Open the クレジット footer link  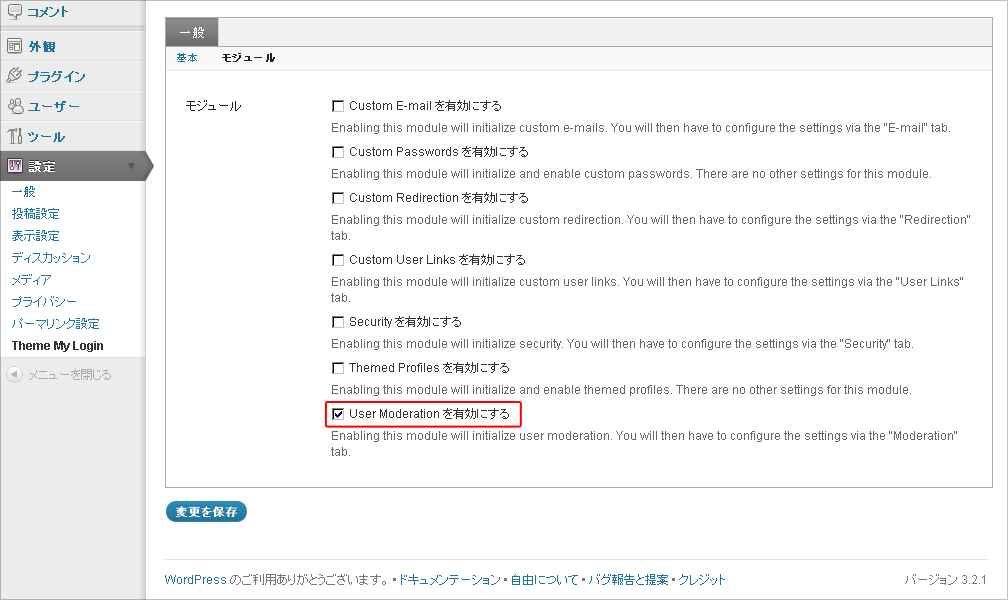702,579
